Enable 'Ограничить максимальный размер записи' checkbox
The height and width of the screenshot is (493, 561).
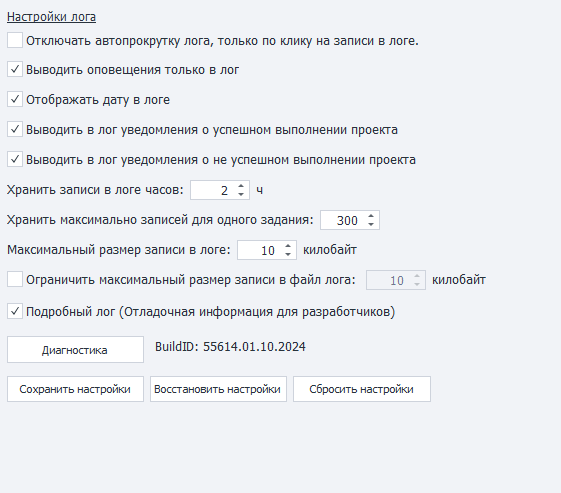click(15, 279)
